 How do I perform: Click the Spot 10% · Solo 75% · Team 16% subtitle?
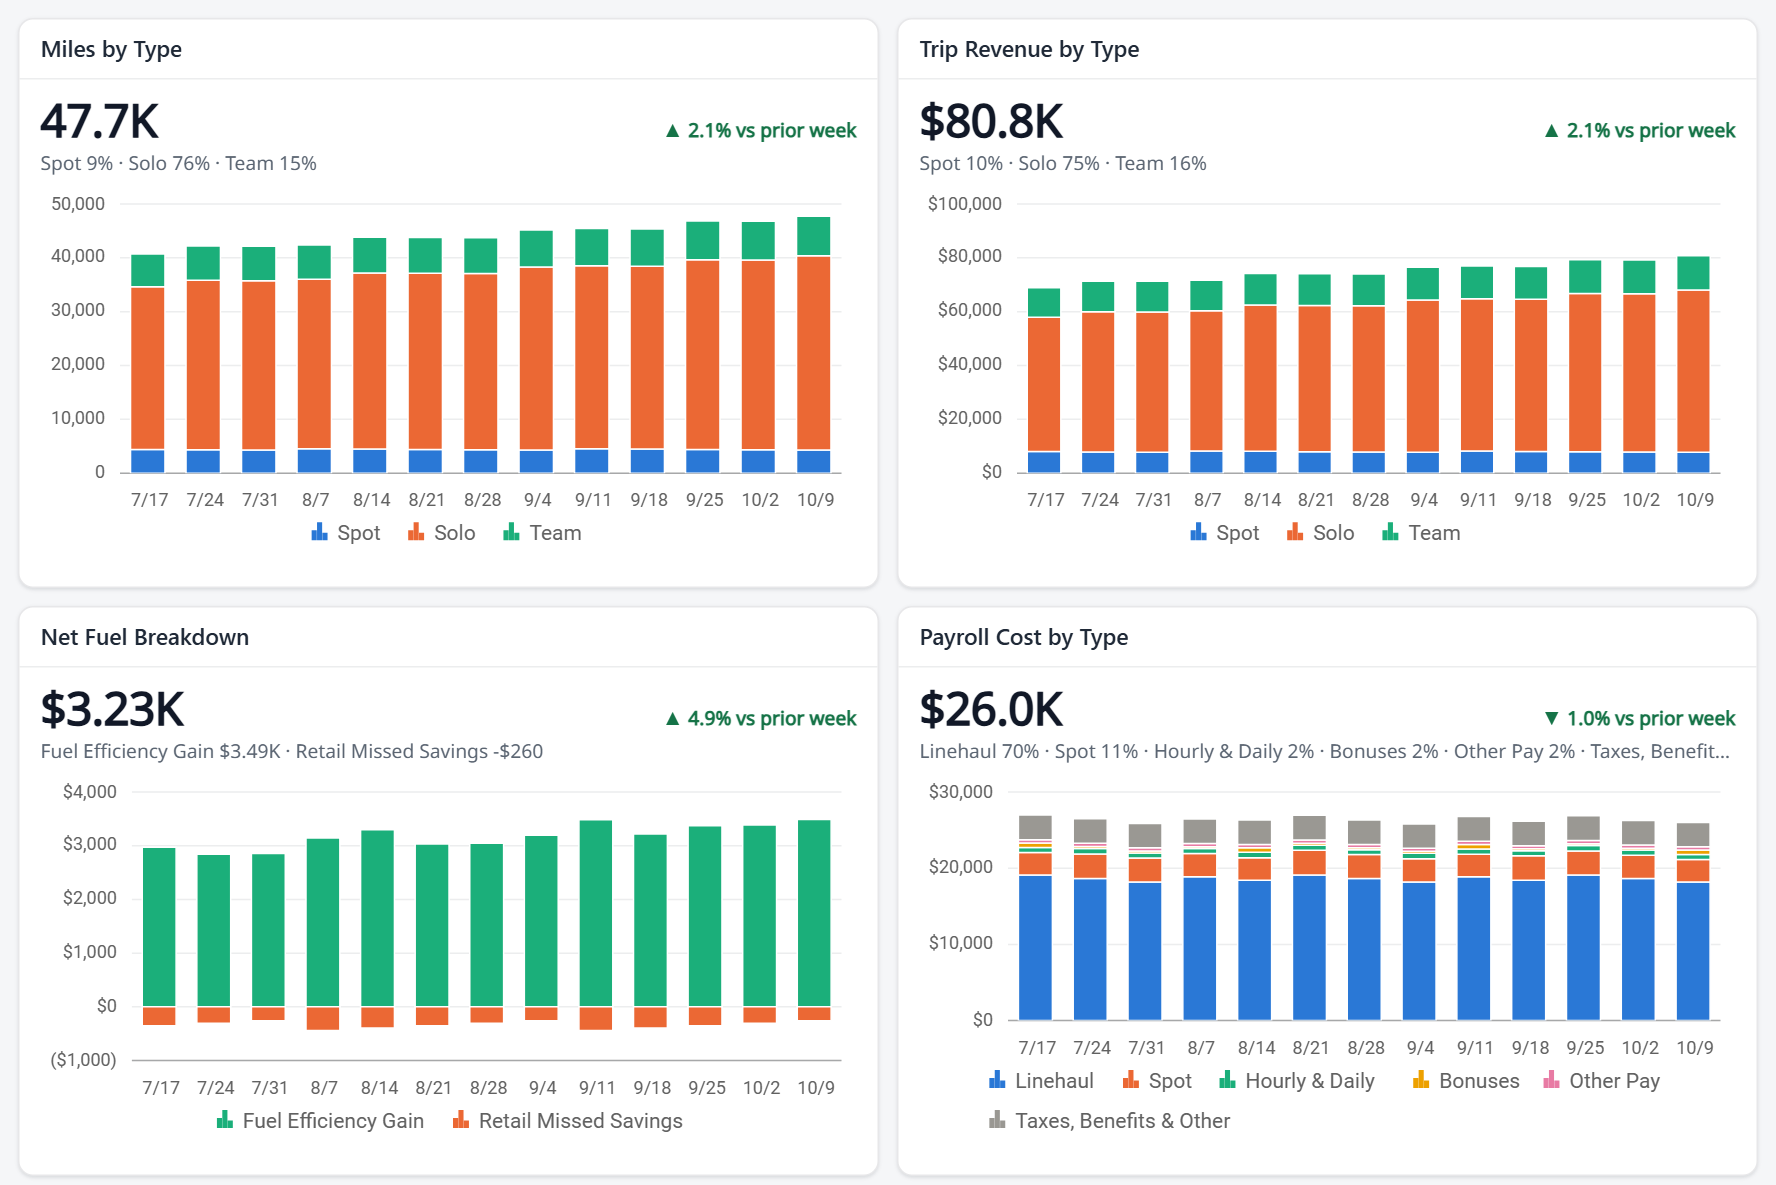[x=1063, y=163]
